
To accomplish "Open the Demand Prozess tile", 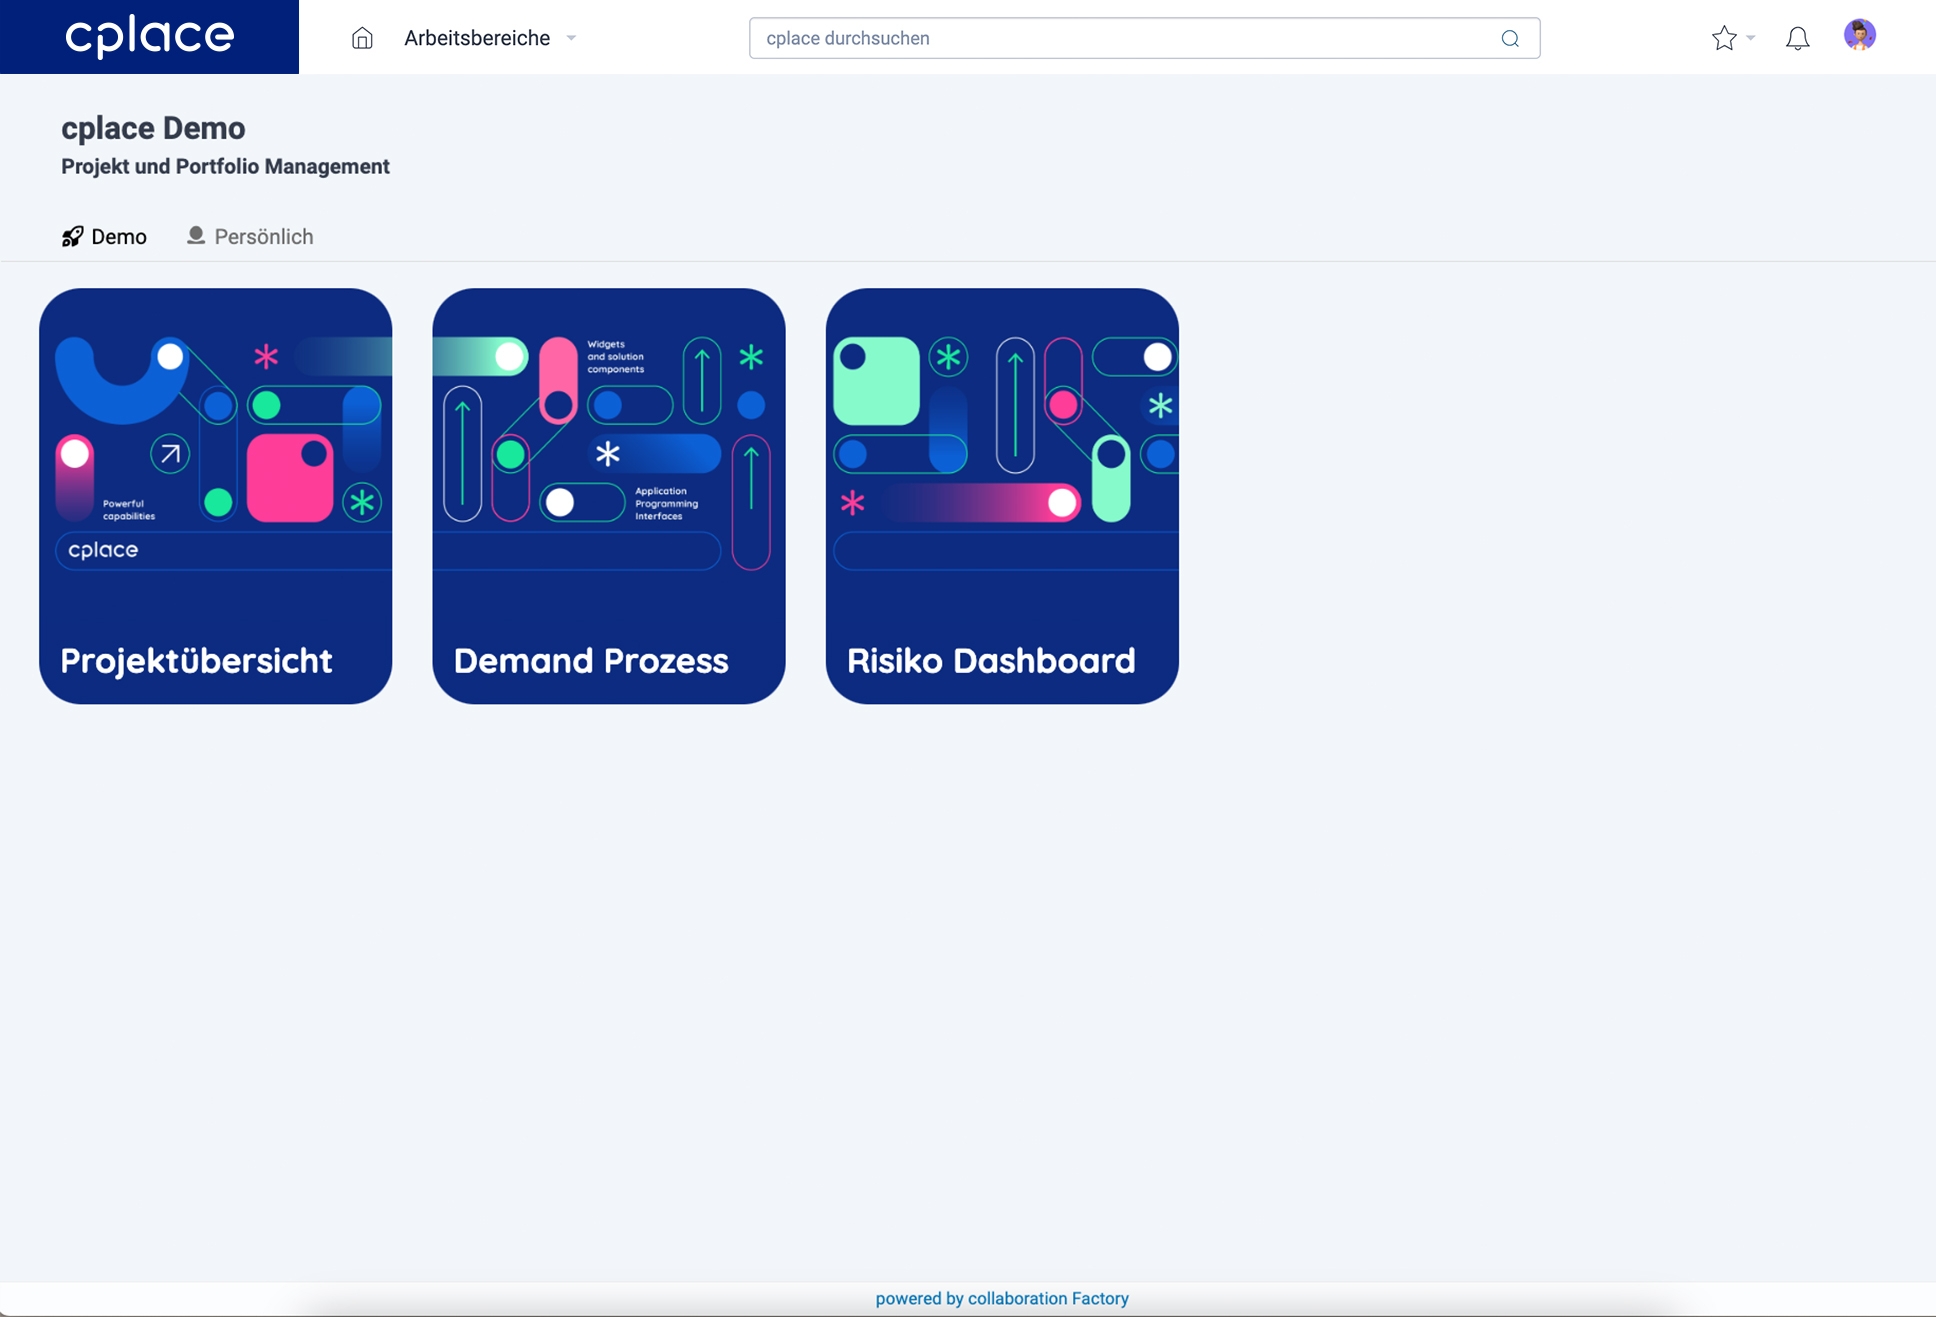I will click(608, 496).
